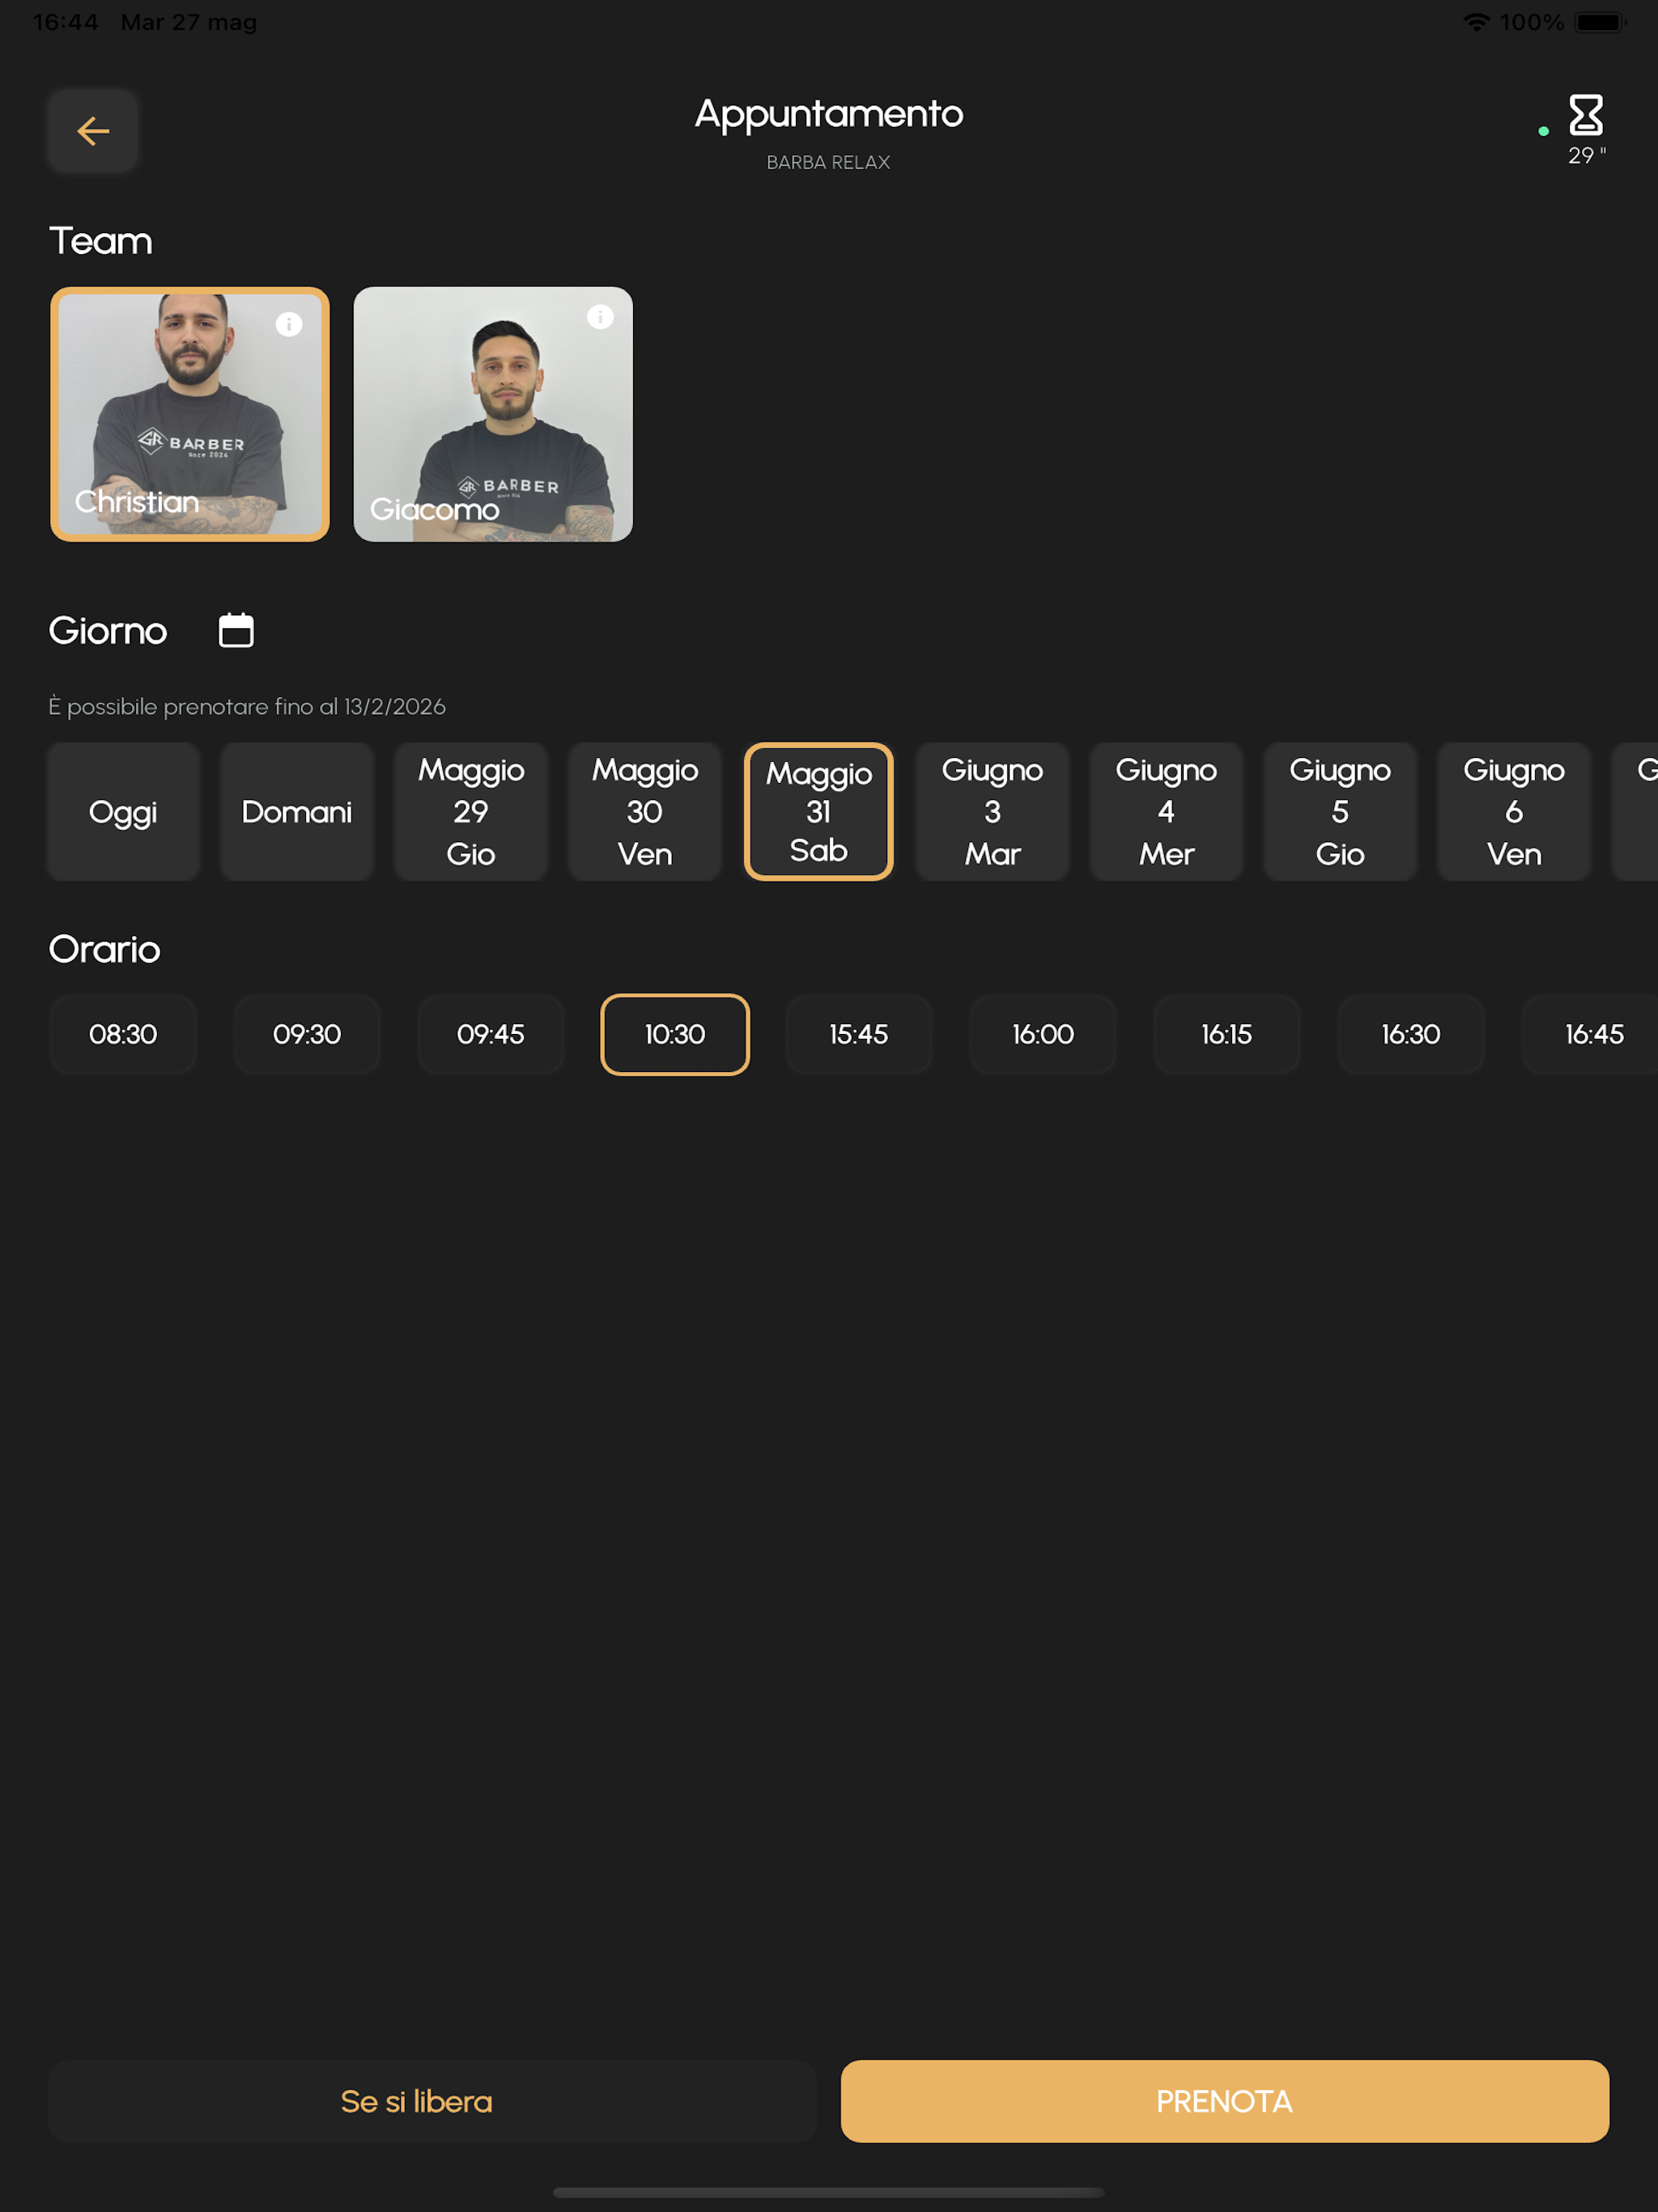Screen dimensions: 1658x2212
Task: Select Christian's team card
Action: (190, 414)
